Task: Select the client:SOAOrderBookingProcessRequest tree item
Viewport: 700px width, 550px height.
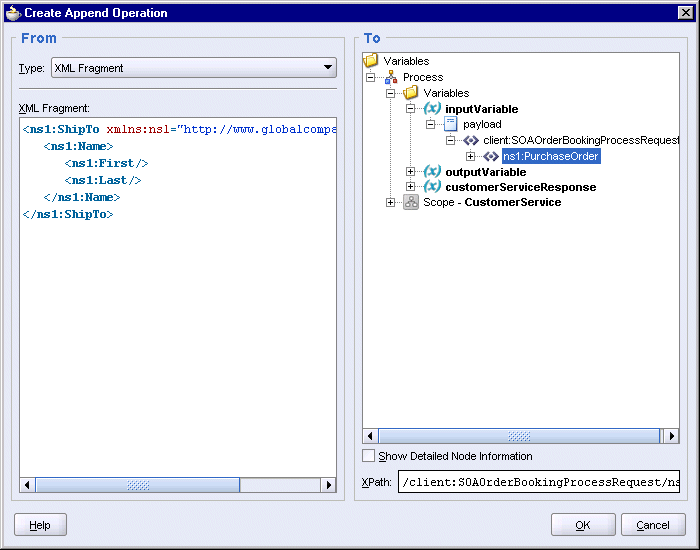Action: pos(581,140)
